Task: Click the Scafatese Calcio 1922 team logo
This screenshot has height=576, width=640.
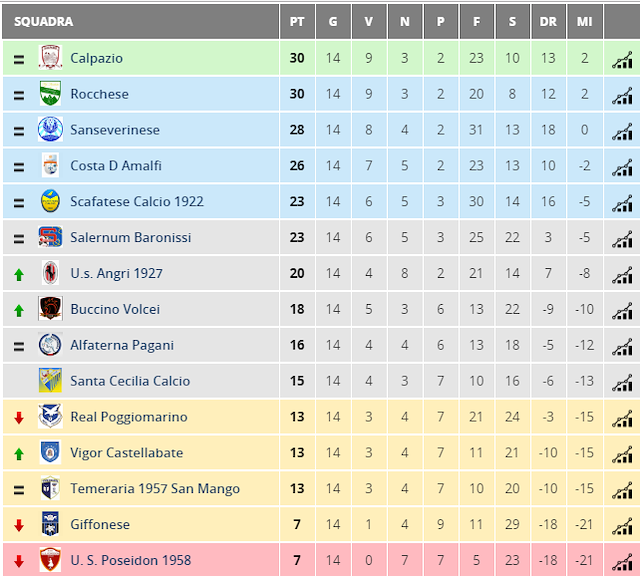Action: coord(50,201)
